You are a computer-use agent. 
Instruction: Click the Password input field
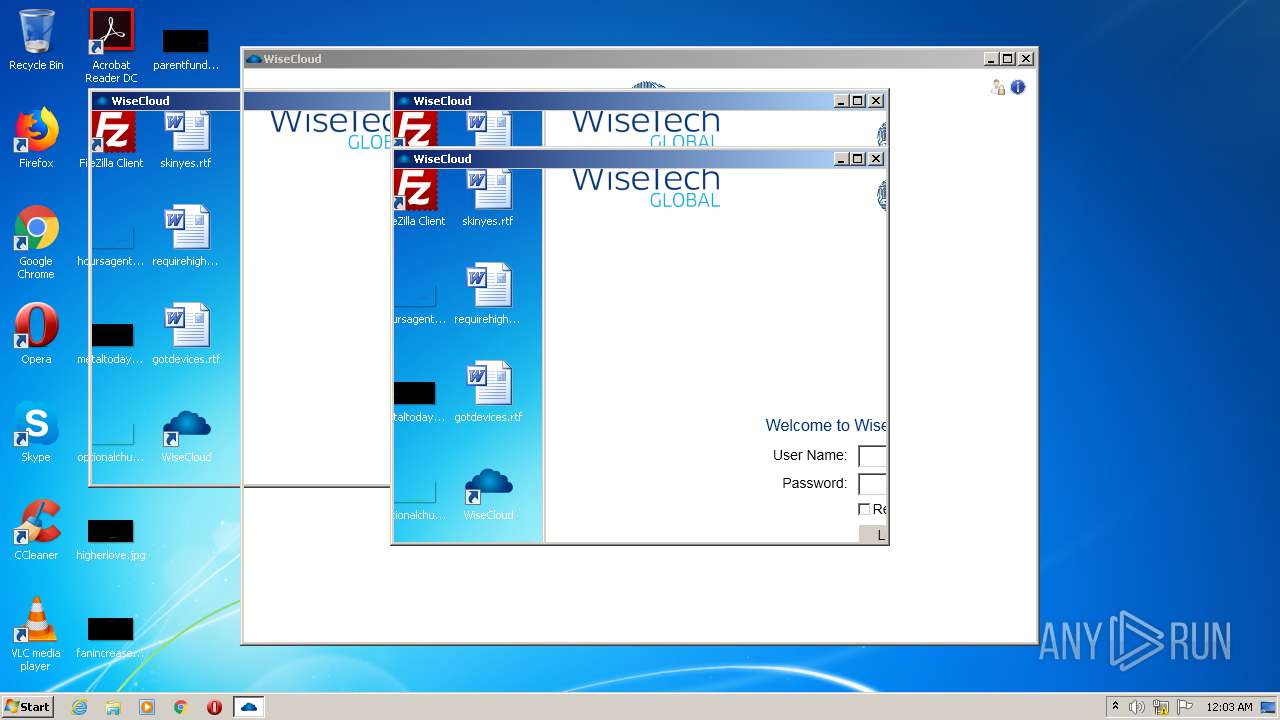[872, 484]
